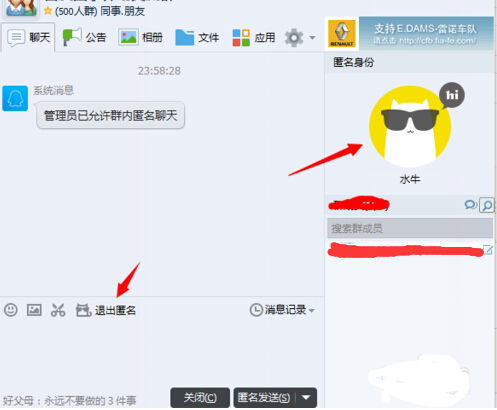Viewport: 497px width, 410px height.
Task: Open the 应用 apps tab
Action: pyautogui.click(x=254, y=37)
